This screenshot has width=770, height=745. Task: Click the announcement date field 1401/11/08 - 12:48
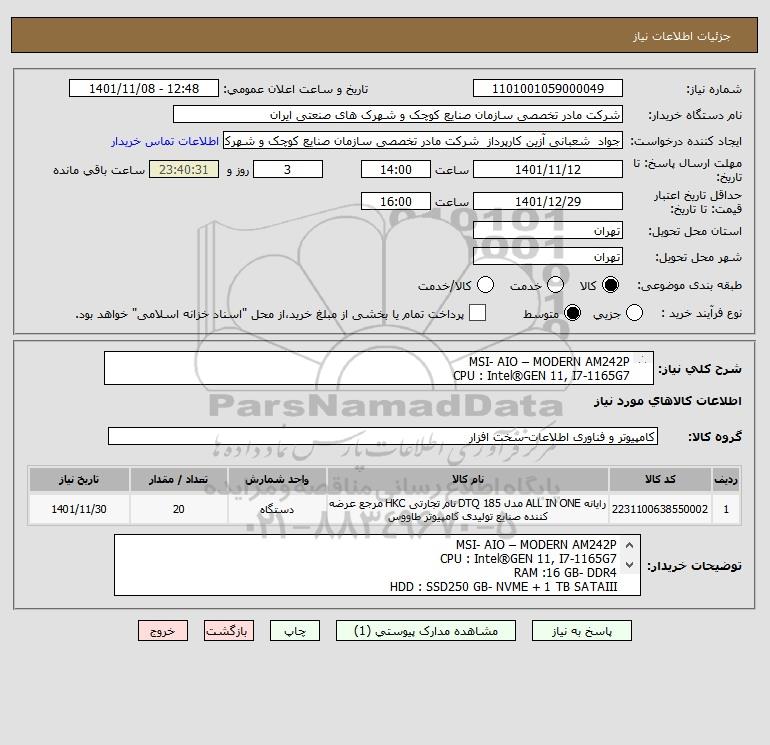tap(144, 88)
